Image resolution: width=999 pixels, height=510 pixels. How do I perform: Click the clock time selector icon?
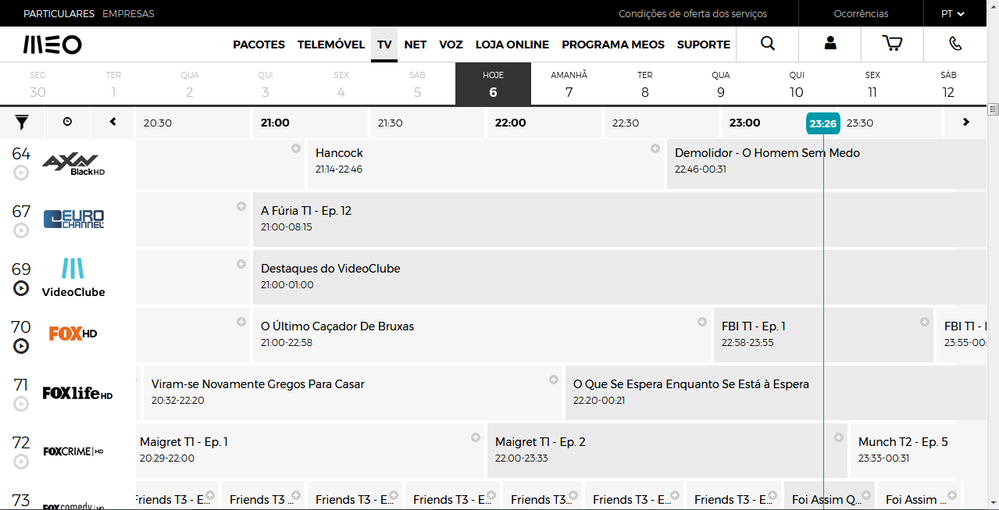tap(67, 122)
